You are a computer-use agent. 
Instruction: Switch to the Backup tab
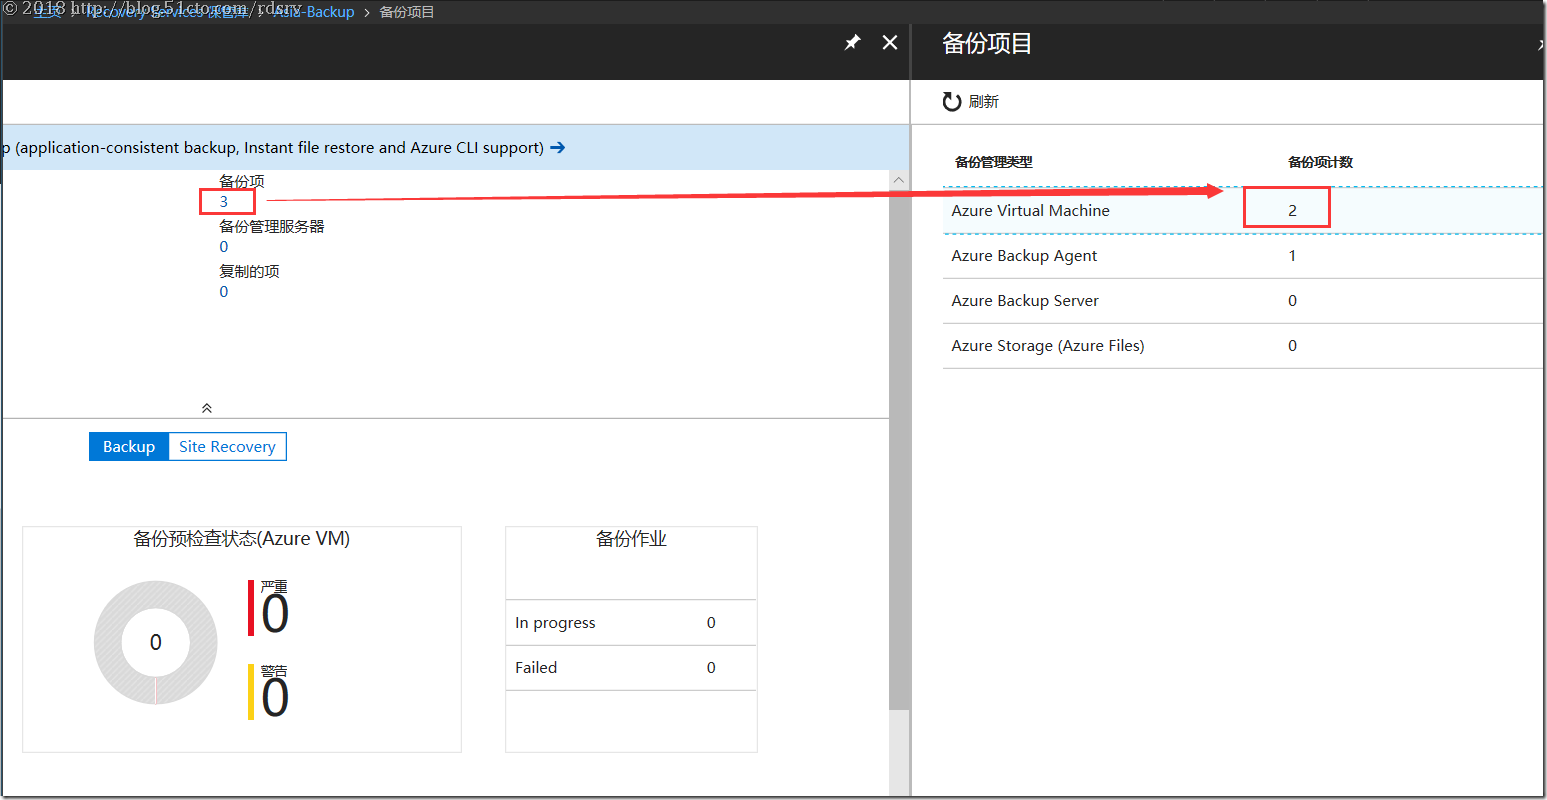tap(129, 447)
